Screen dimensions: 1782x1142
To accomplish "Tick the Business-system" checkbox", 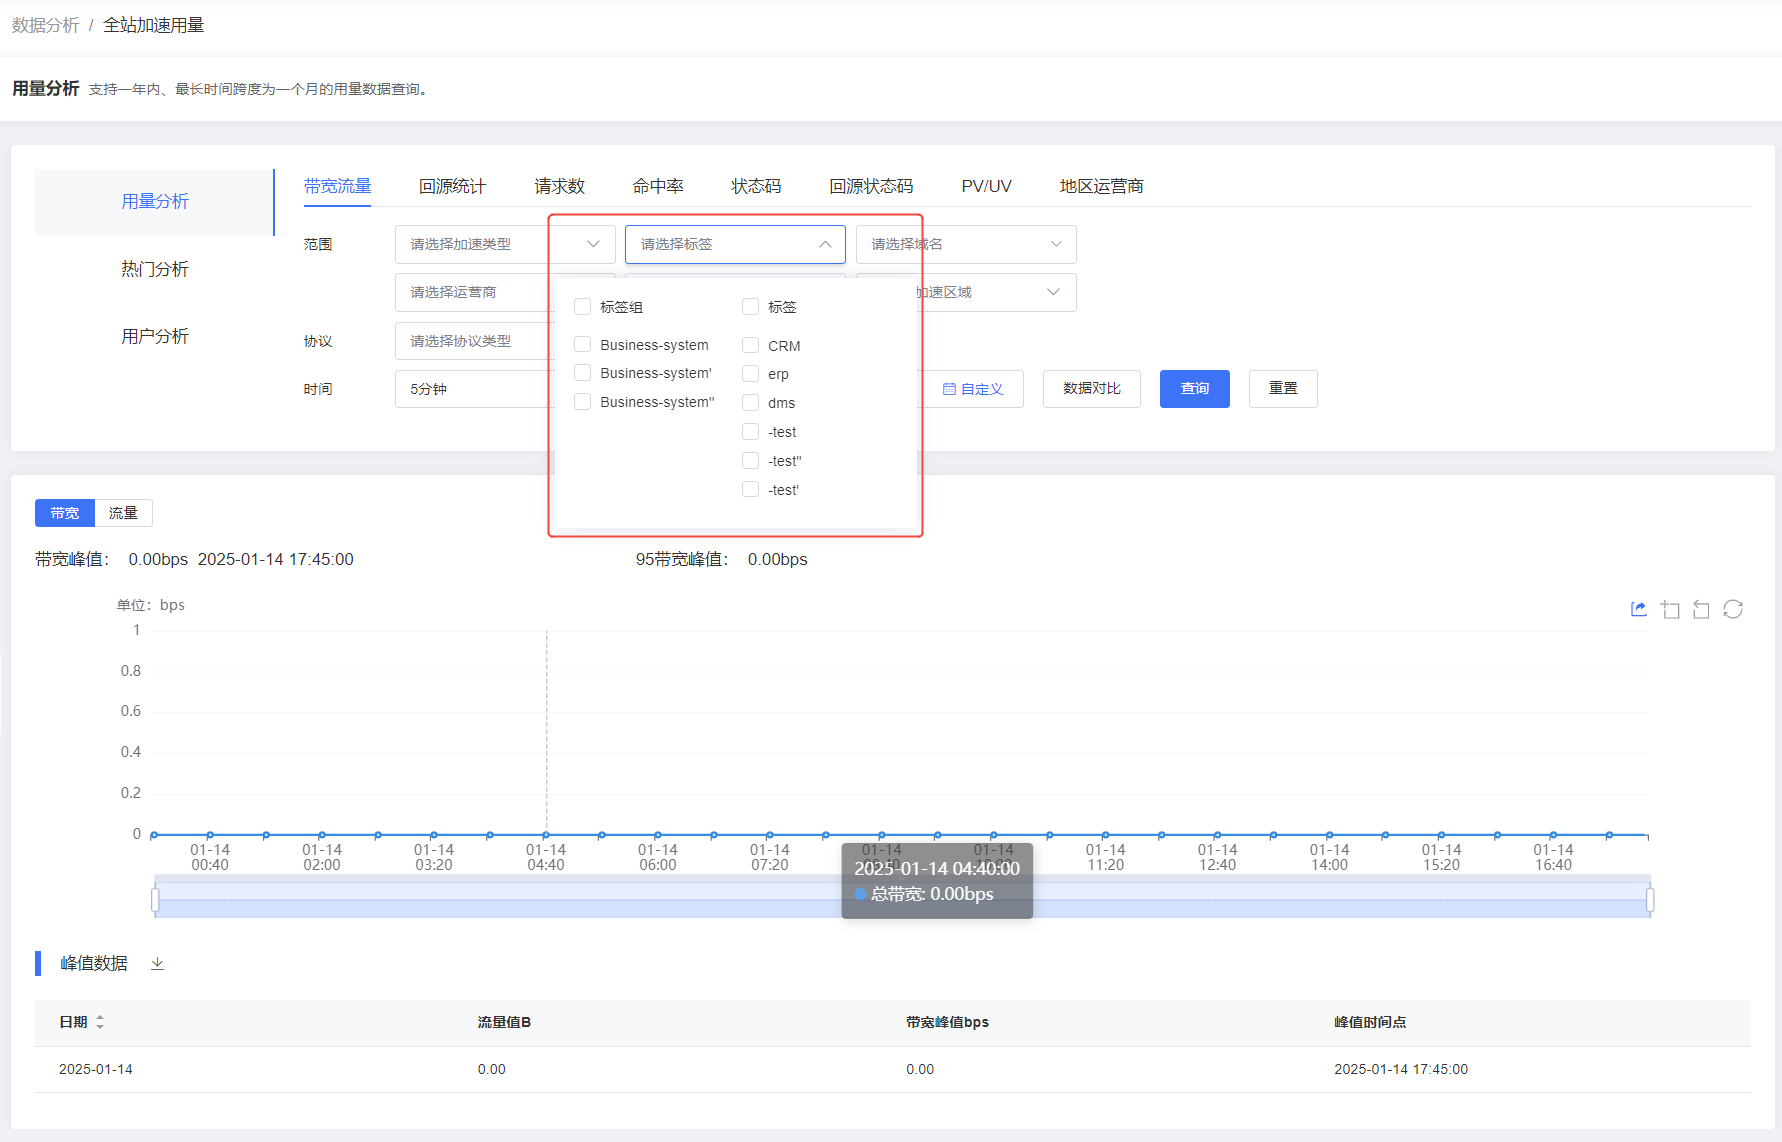I will [x=582, y=402].
